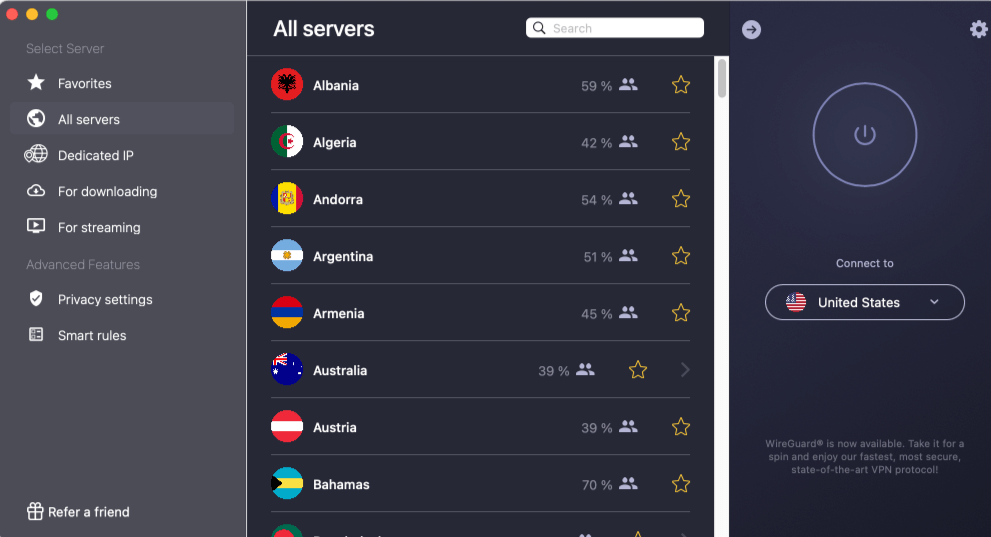Click Argentina's 51 % load value

pos(597,256)
